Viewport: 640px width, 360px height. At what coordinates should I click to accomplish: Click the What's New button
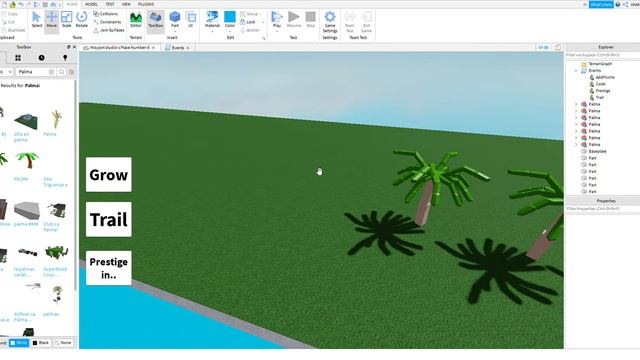pyautogui.click(x=601, y=4)
